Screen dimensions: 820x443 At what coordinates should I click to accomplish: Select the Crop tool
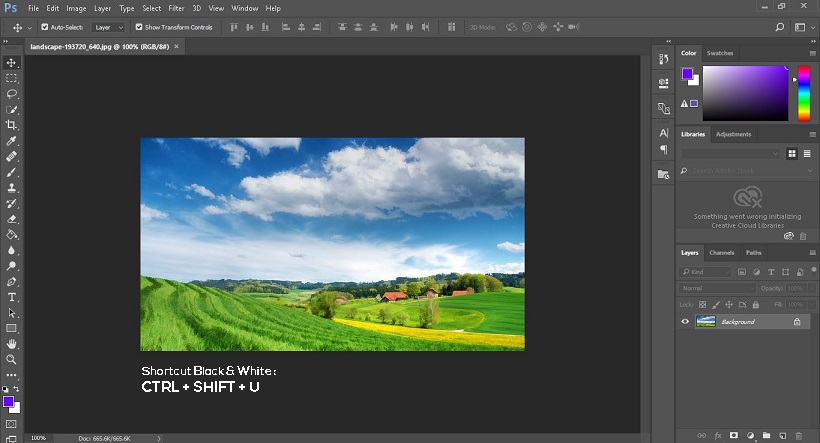click(12, 125)
